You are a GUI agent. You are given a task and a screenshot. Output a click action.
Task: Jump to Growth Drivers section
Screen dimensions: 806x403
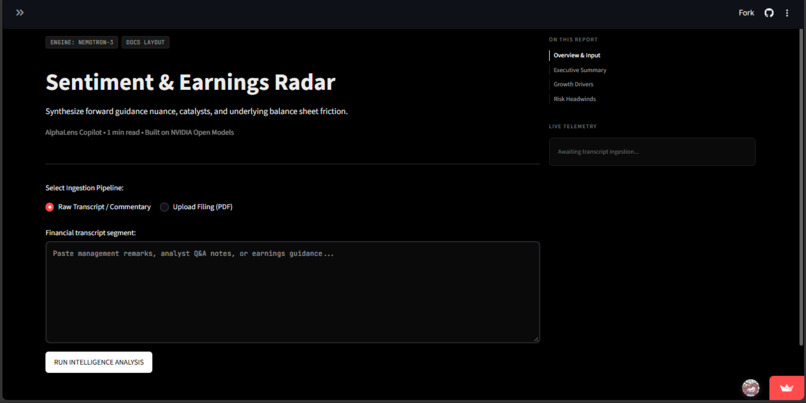[x=573, y=84]
